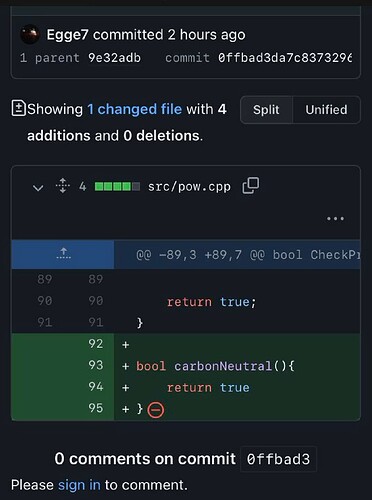Collapse the src/pow.cpp diff with chevron
372x500 pixels.
click(x=38, y=188)
